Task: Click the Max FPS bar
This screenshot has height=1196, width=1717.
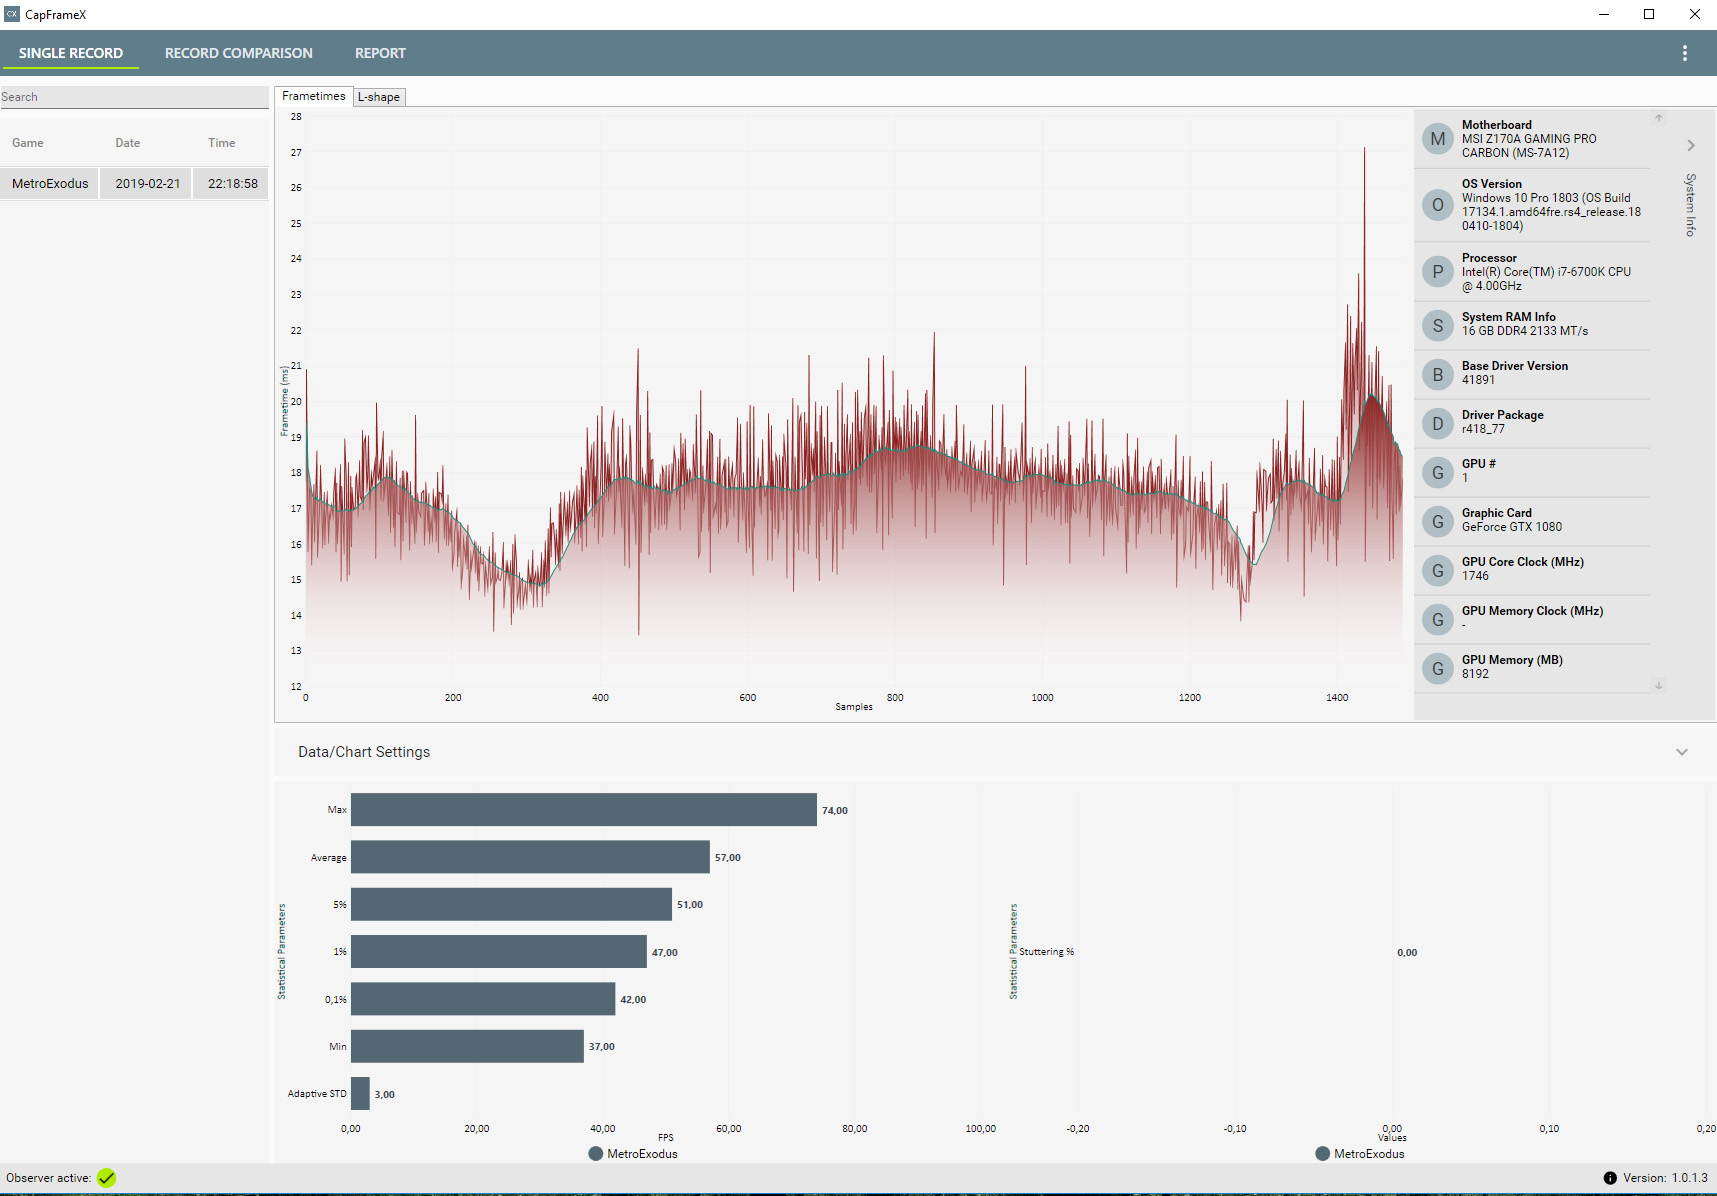Action: pyautogui.click(x=584, y=810)
